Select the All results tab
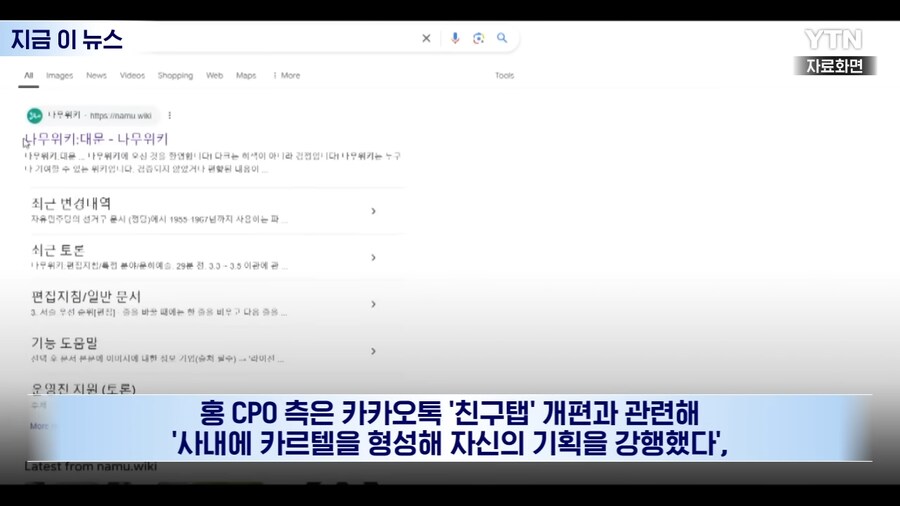 pyautogui.click(x=28, y=75)
